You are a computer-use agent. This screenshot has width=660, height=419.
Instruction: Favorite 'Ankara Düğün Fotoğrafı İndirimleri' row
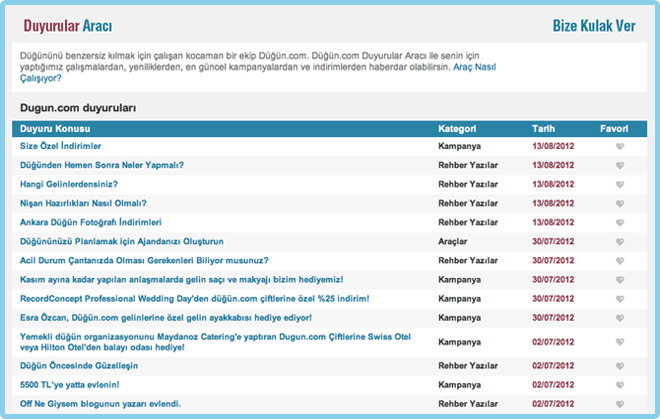point(620,223)
